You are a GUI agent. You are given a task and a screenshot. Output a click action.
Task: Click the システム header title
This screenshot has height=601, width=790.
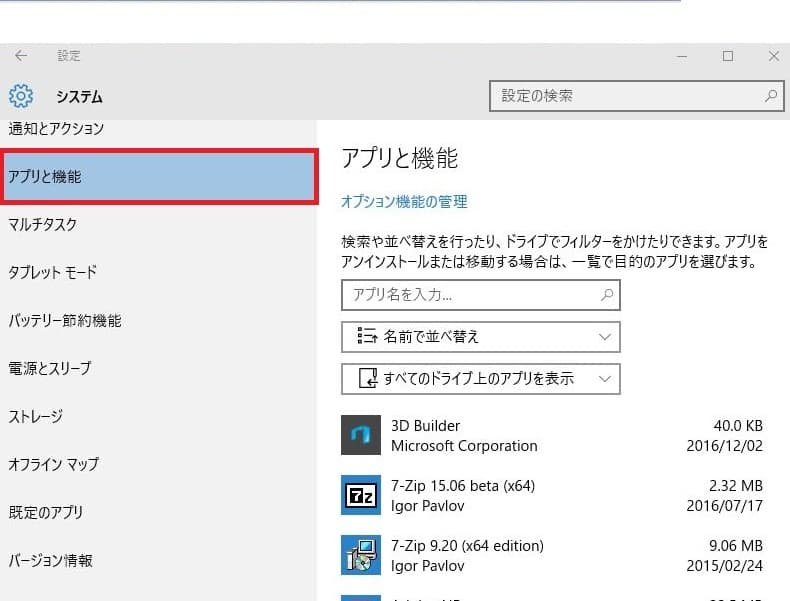tap(79, 96)
